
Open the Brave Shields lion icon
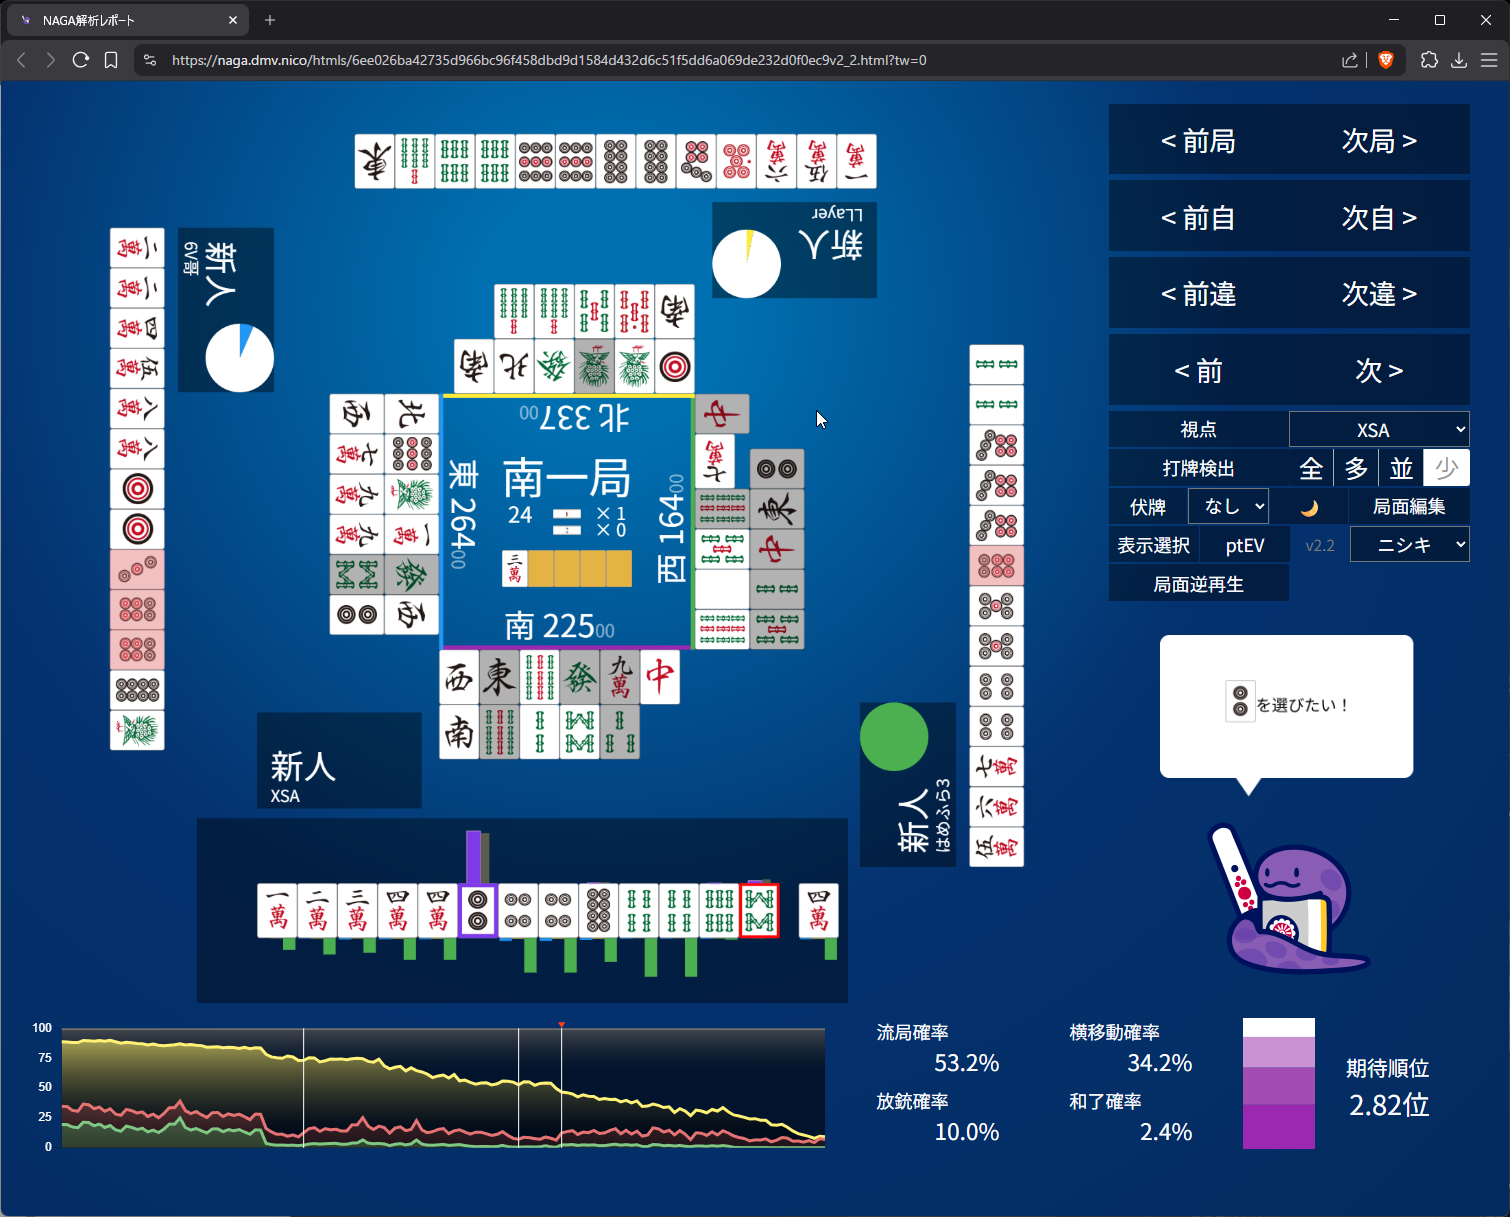click(1385, 60)
